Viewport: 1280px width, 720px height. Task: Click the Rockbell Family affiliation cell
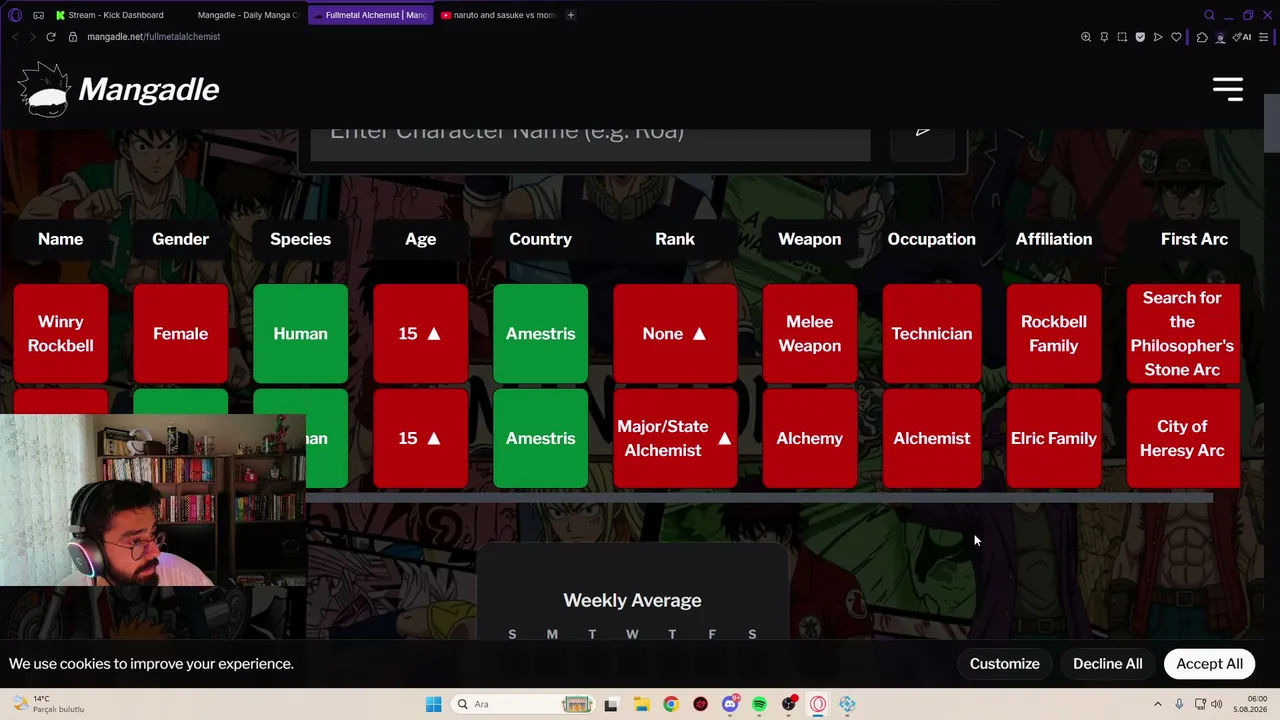pyautogui.click(x=1054, y=334)
